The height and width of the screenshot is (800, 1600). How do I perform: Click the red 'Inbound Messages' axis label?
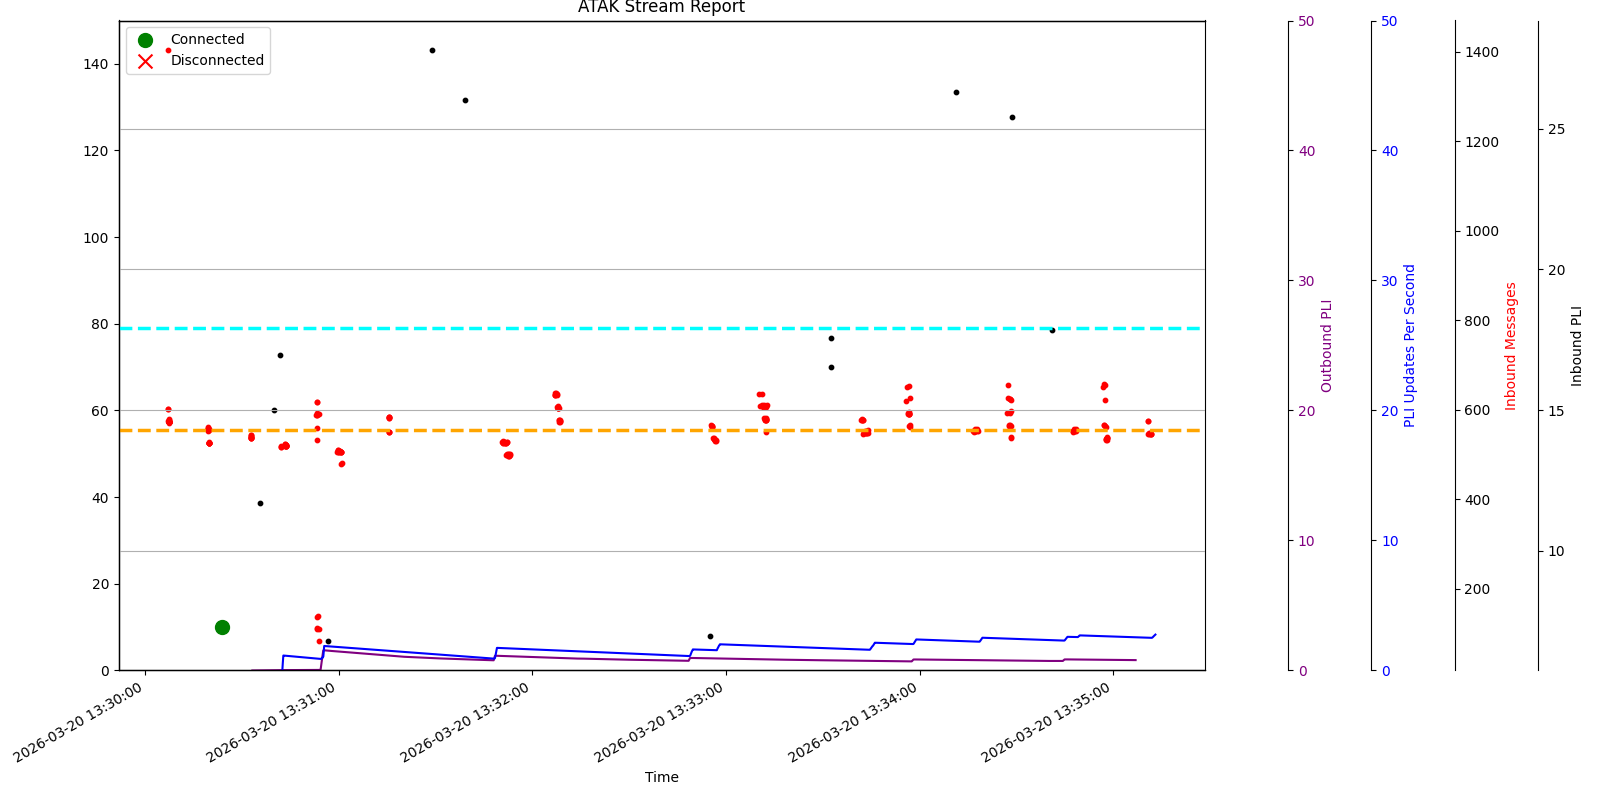1511,345
